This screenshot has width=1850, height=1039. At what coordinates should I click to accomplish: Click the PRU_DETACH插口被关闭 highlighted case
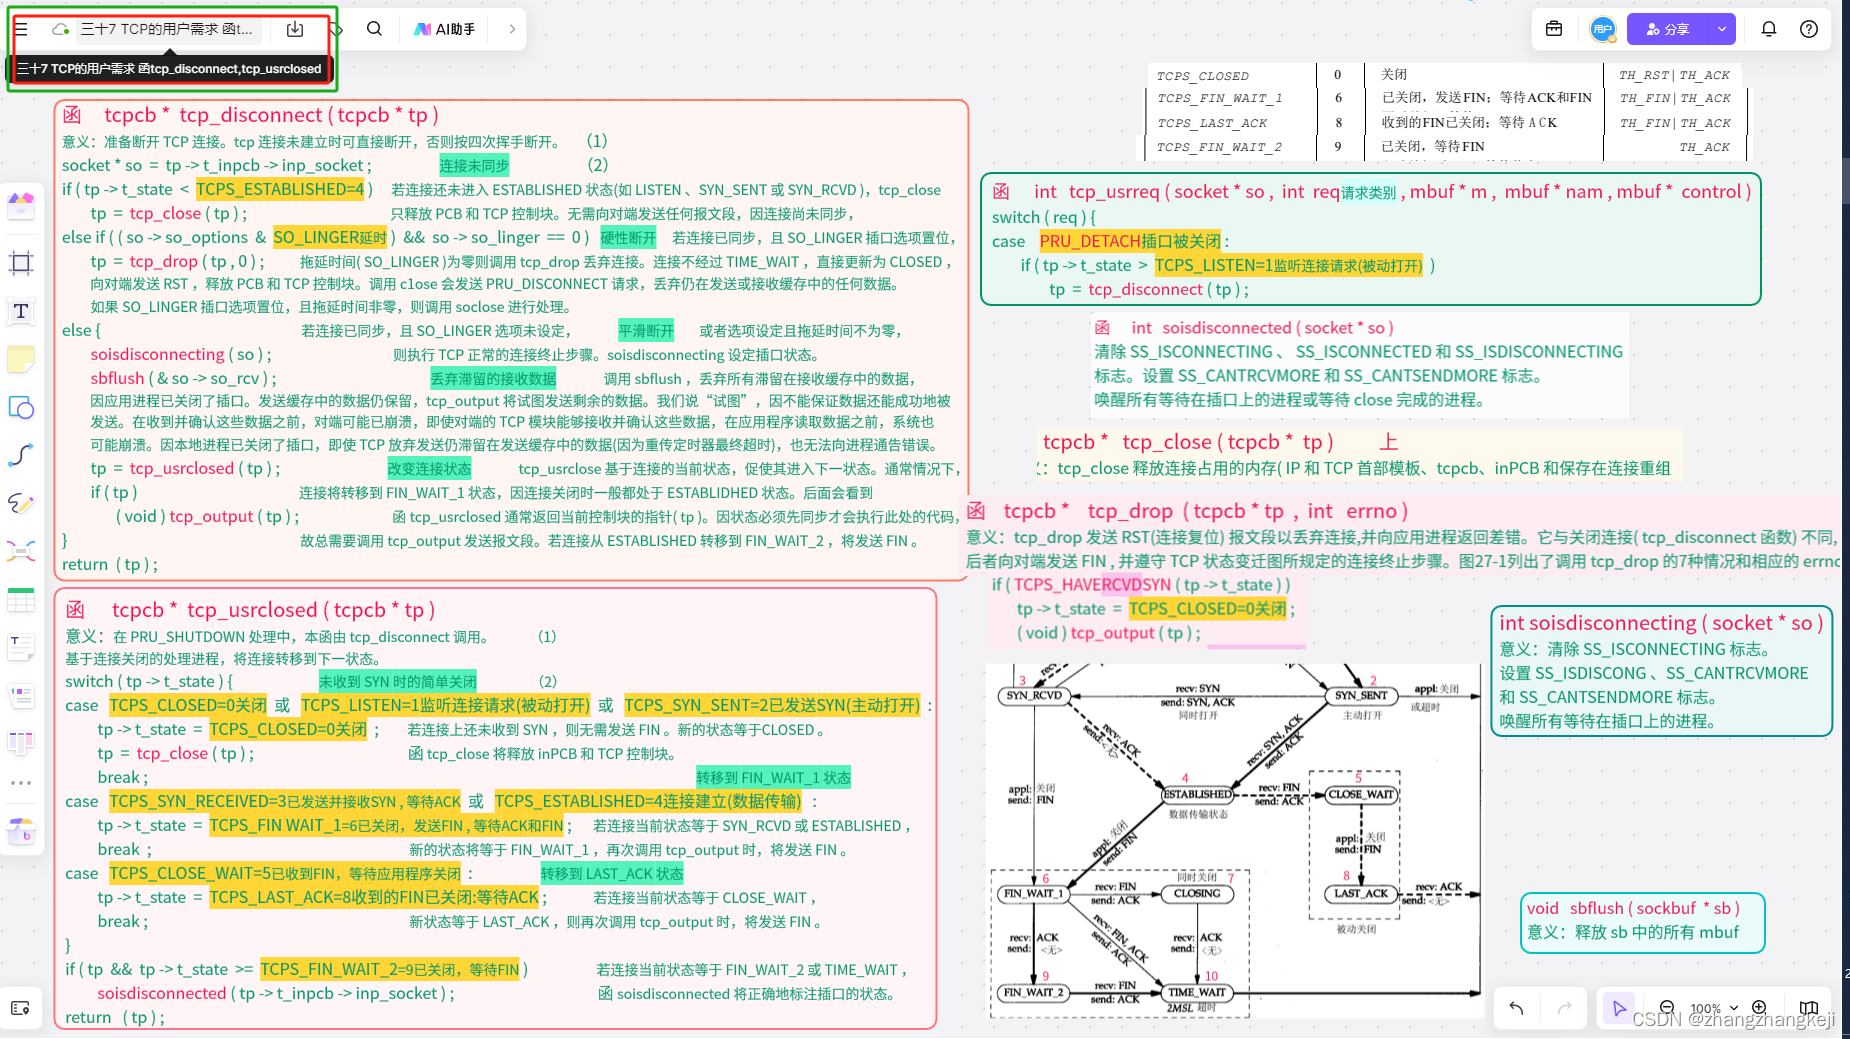[x=1130, y=241]
